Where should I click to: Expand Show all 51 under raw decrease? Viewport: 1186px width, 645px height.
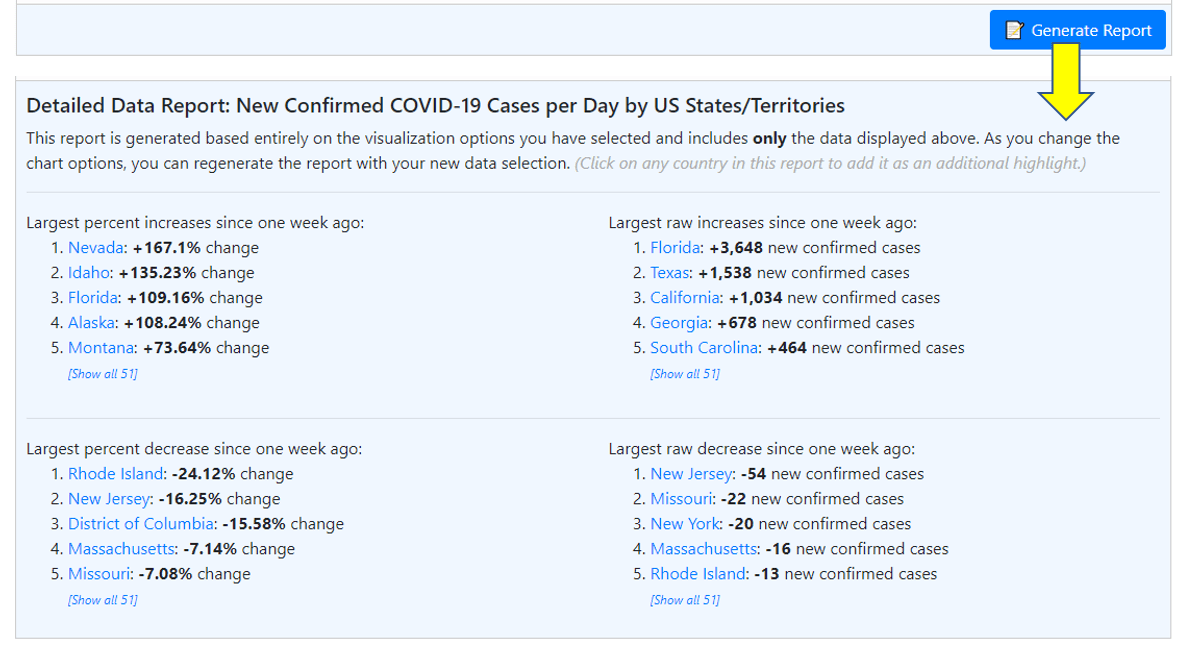tap(685, 600)
